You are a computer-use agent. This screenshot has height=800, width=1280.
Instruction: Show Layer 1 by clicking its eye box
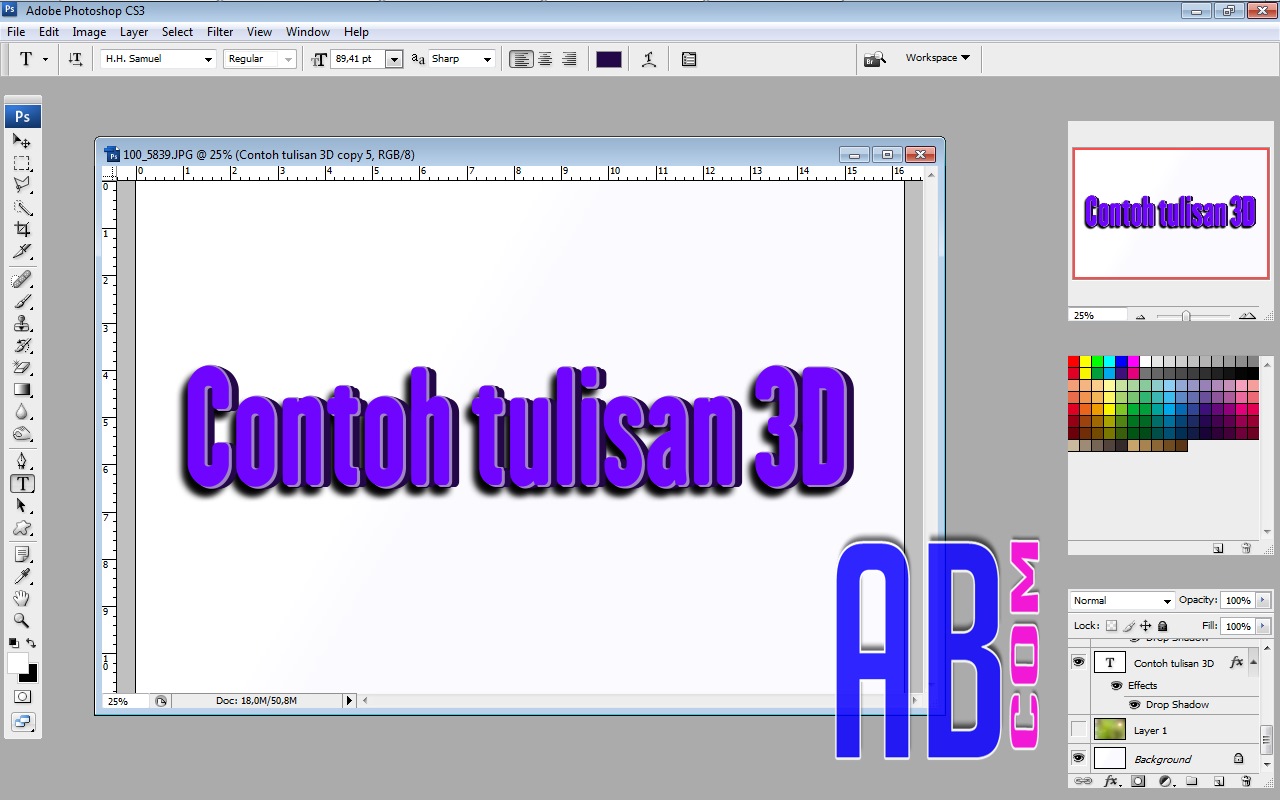click(x=1078, y=730)
